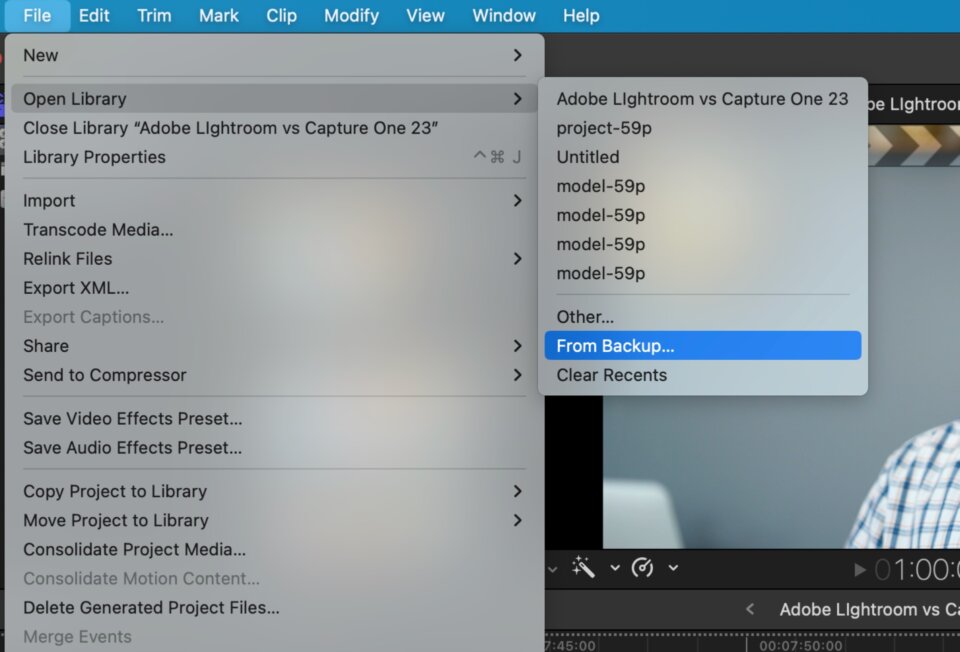Choose Transcode Media... from File menu
The image size is (960, 652).
(x=98, y=230)
